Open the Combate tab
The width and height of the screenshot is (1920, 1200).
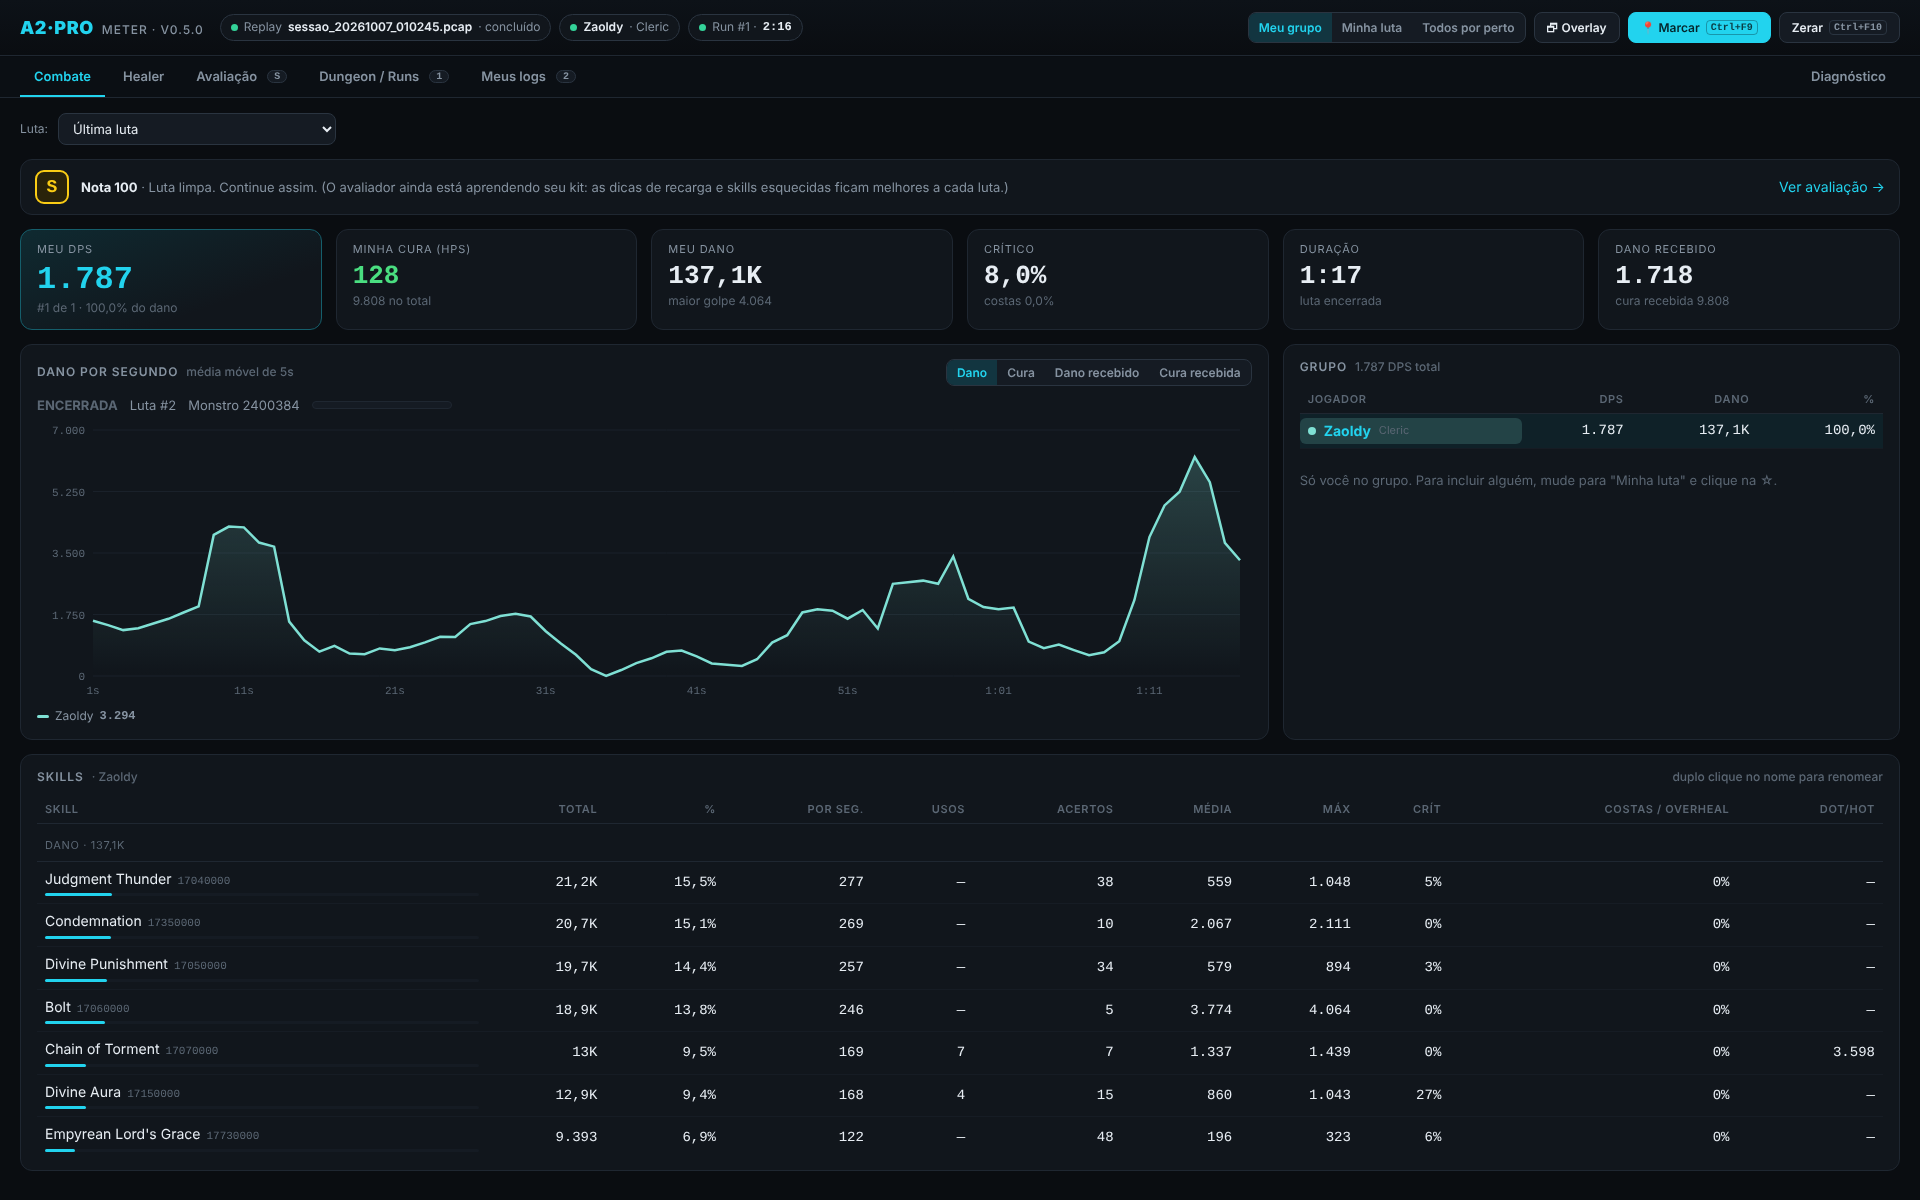click(62, 77)
